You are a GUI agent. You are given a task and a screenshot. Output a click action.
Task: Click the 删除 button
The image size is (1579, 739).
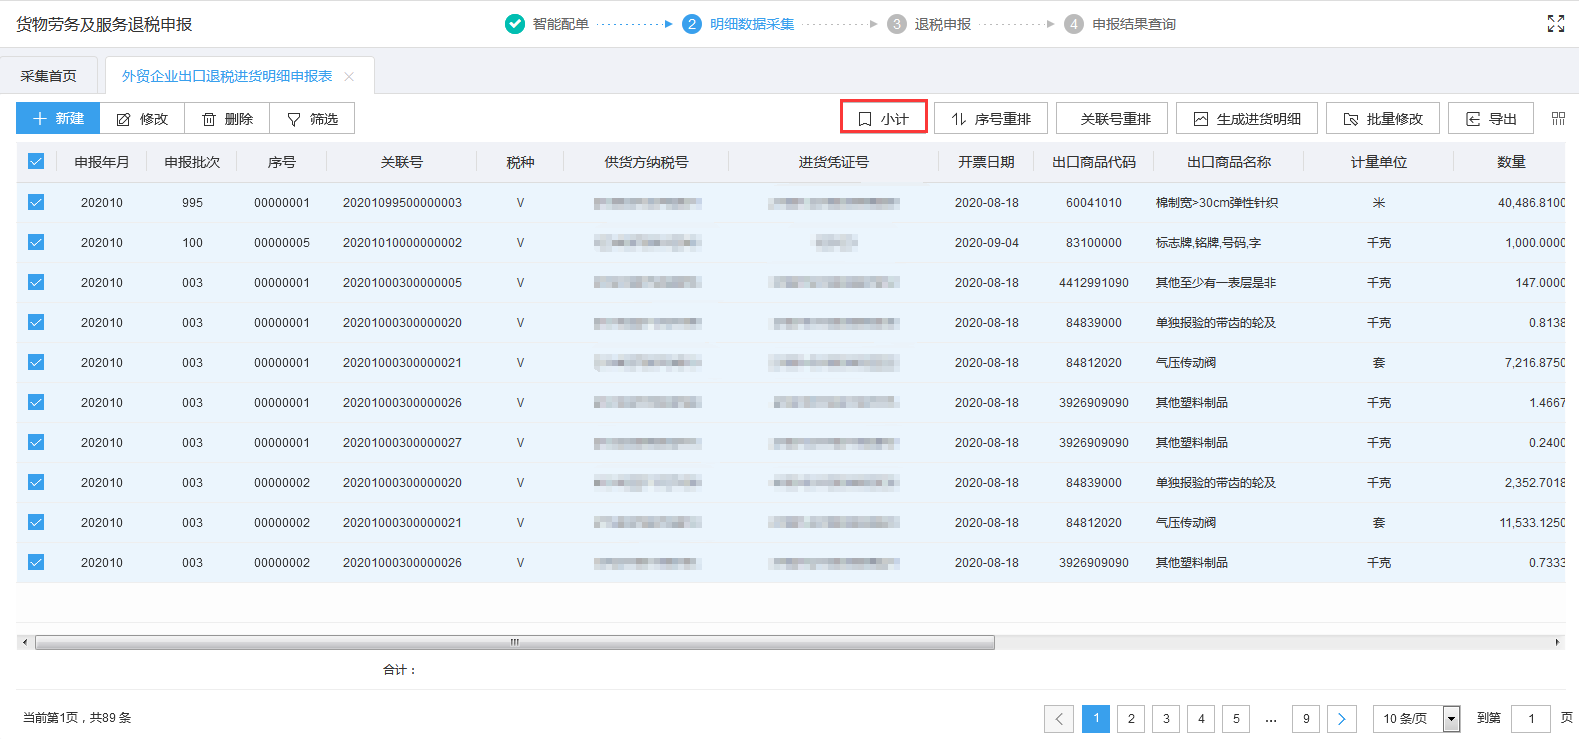click(227, 118)
